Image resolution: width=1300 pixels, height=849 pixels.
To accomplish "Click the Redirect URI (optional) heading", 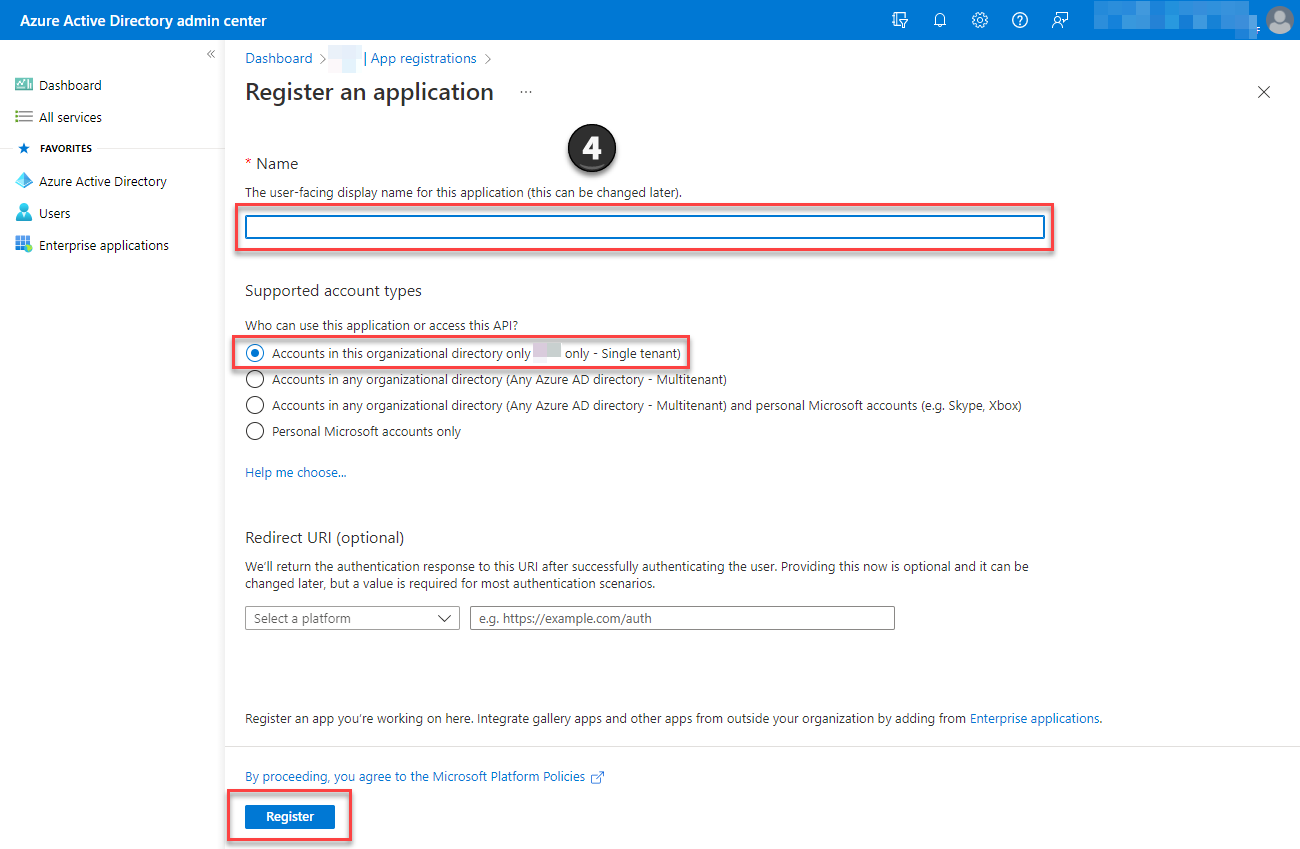I will point(324,538).
